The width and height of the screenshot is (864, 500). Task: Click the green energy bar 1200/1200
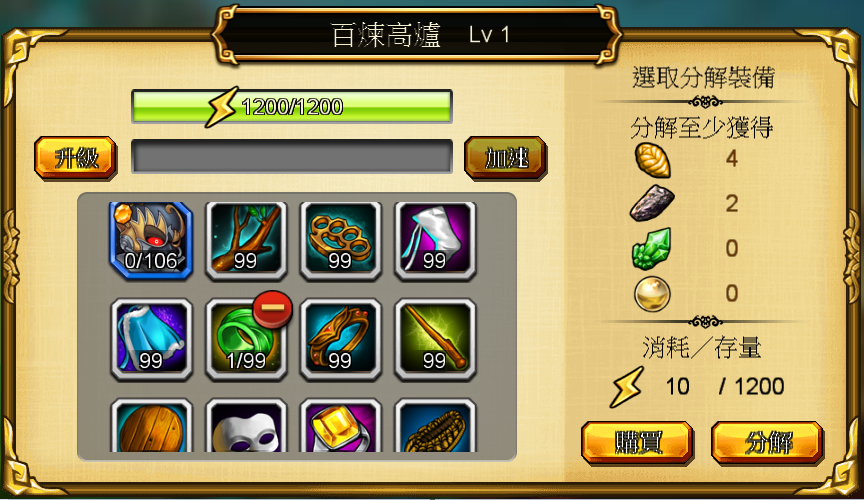292,106
